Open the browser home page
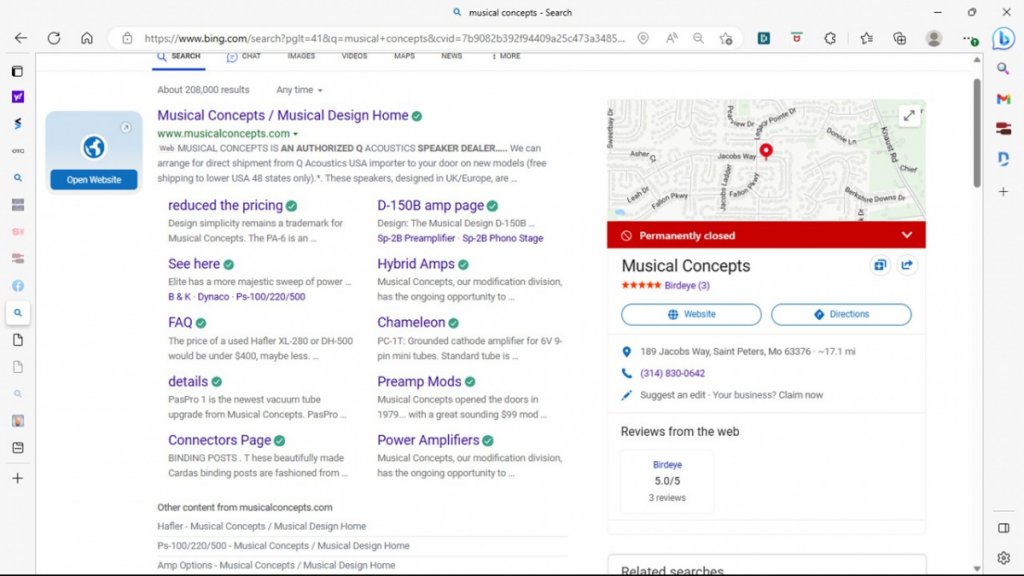This screenshot has width=1024, height=576. pyautogui.click(x=87, y=38)
